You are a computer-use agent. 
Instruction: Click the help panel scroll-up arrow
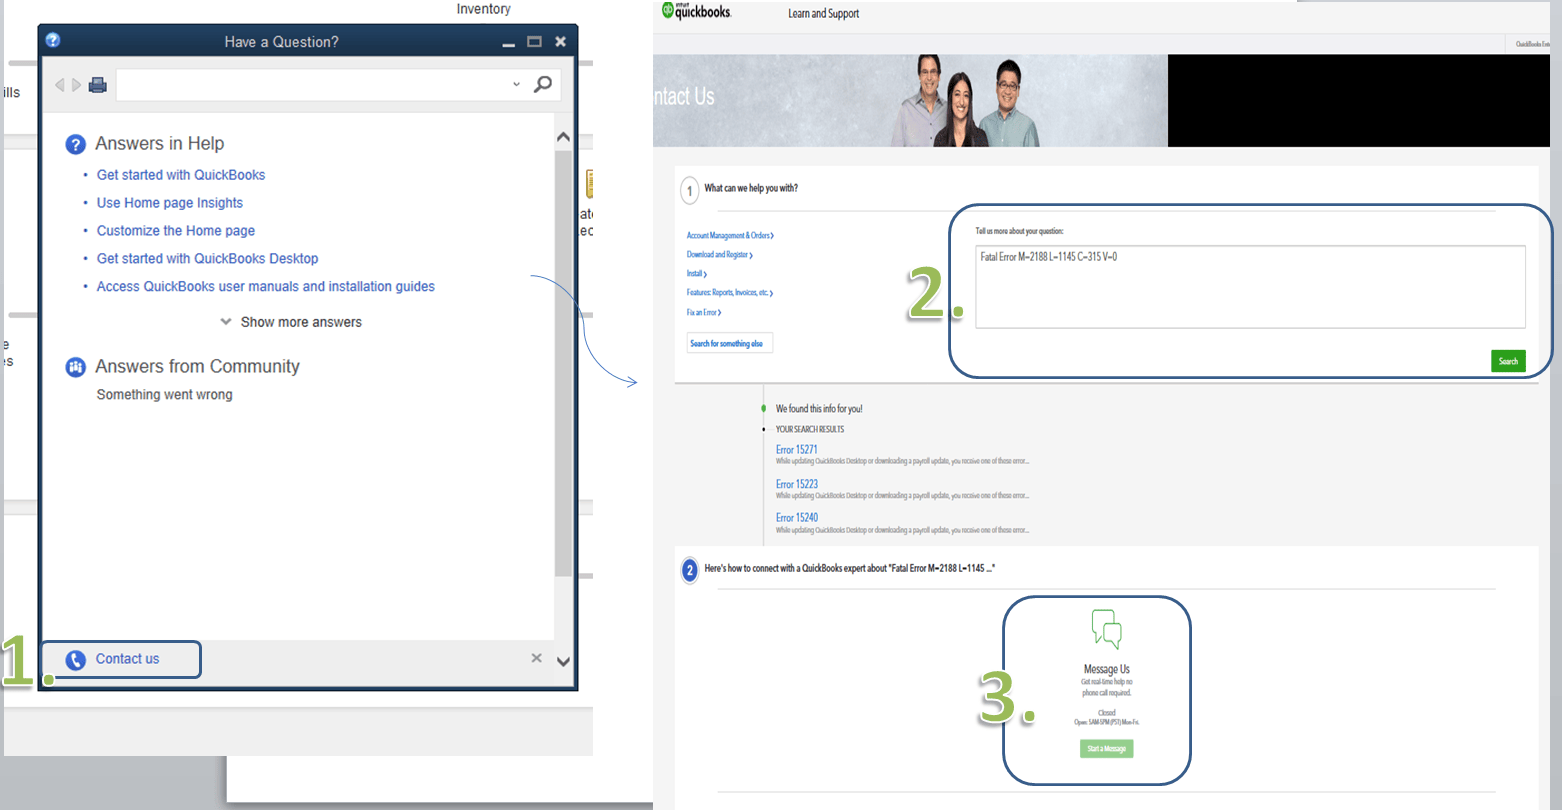point(563,138)
